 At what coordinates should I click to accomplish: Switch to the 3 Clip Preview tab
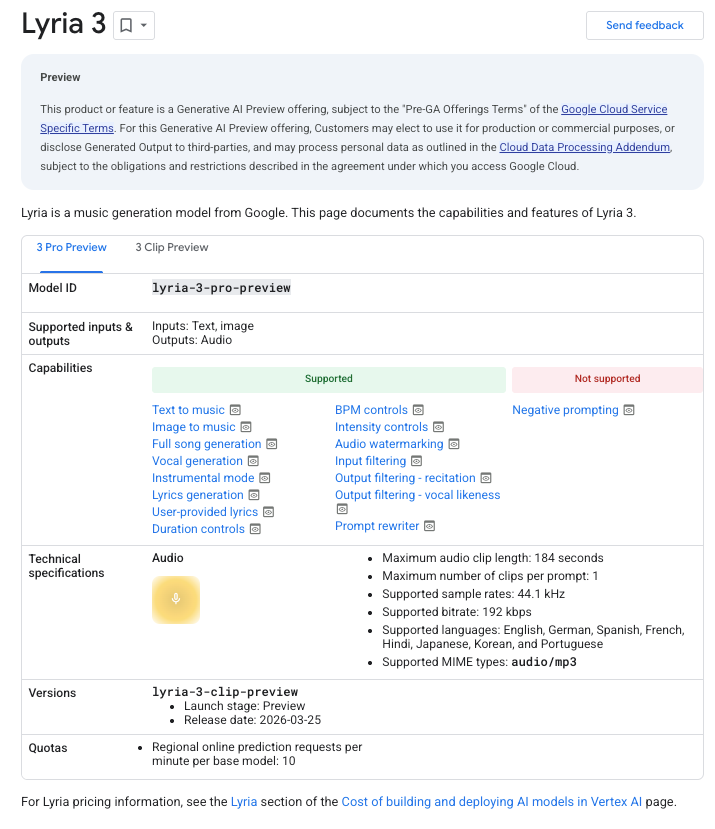172,247
